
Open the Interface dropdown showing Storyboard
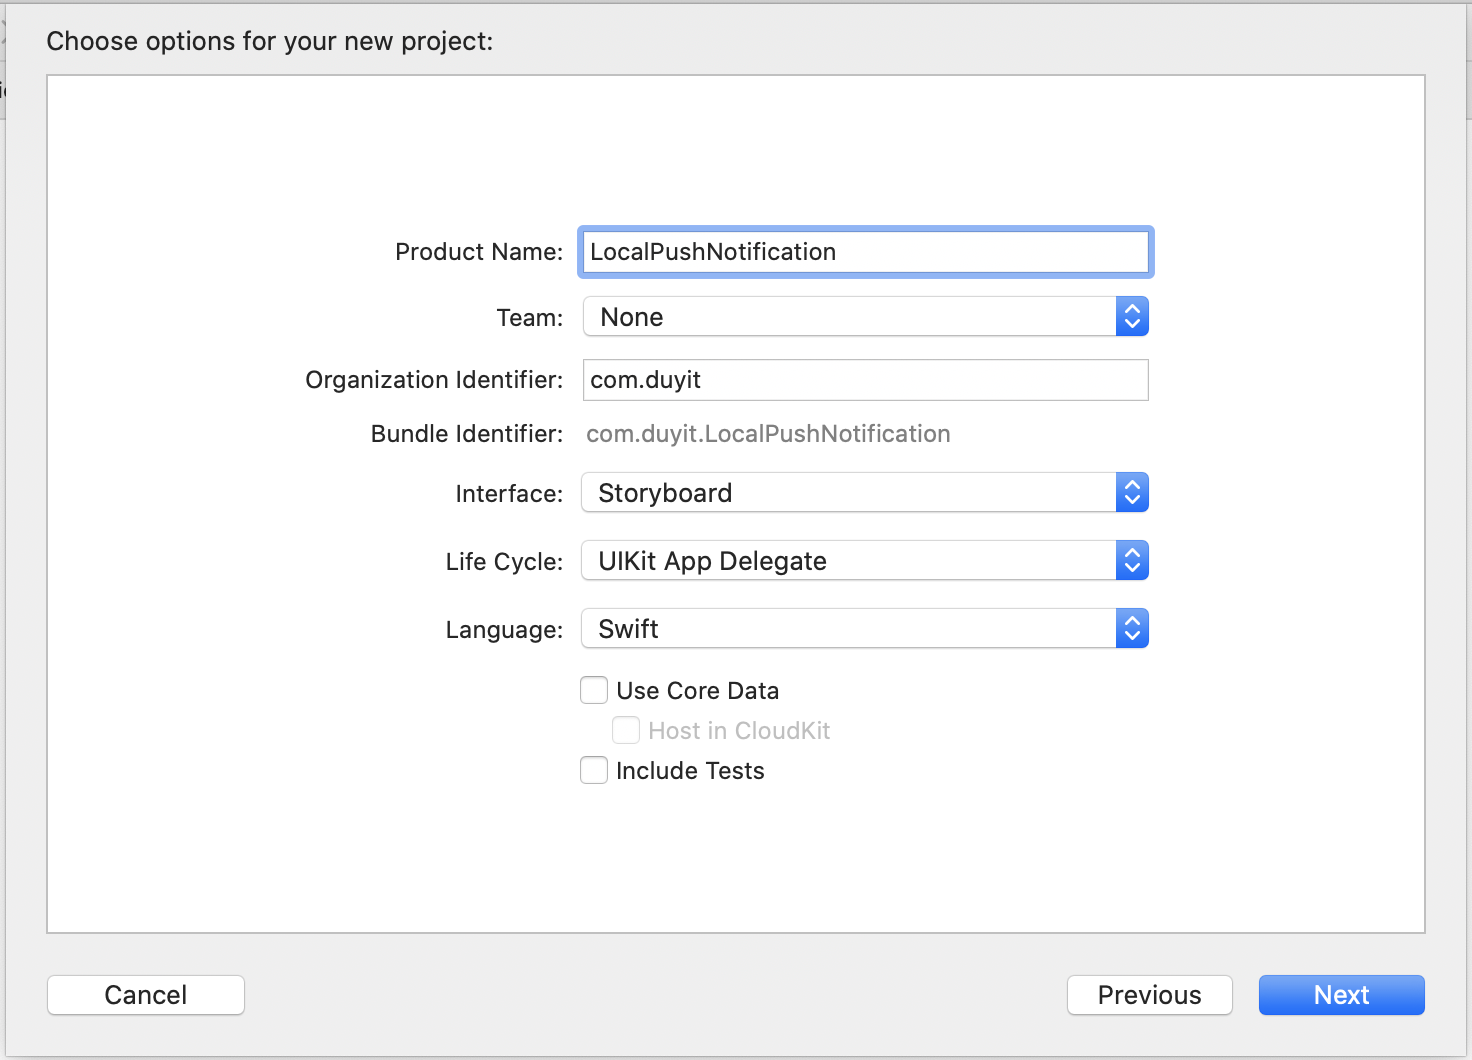tap(850, 493)
